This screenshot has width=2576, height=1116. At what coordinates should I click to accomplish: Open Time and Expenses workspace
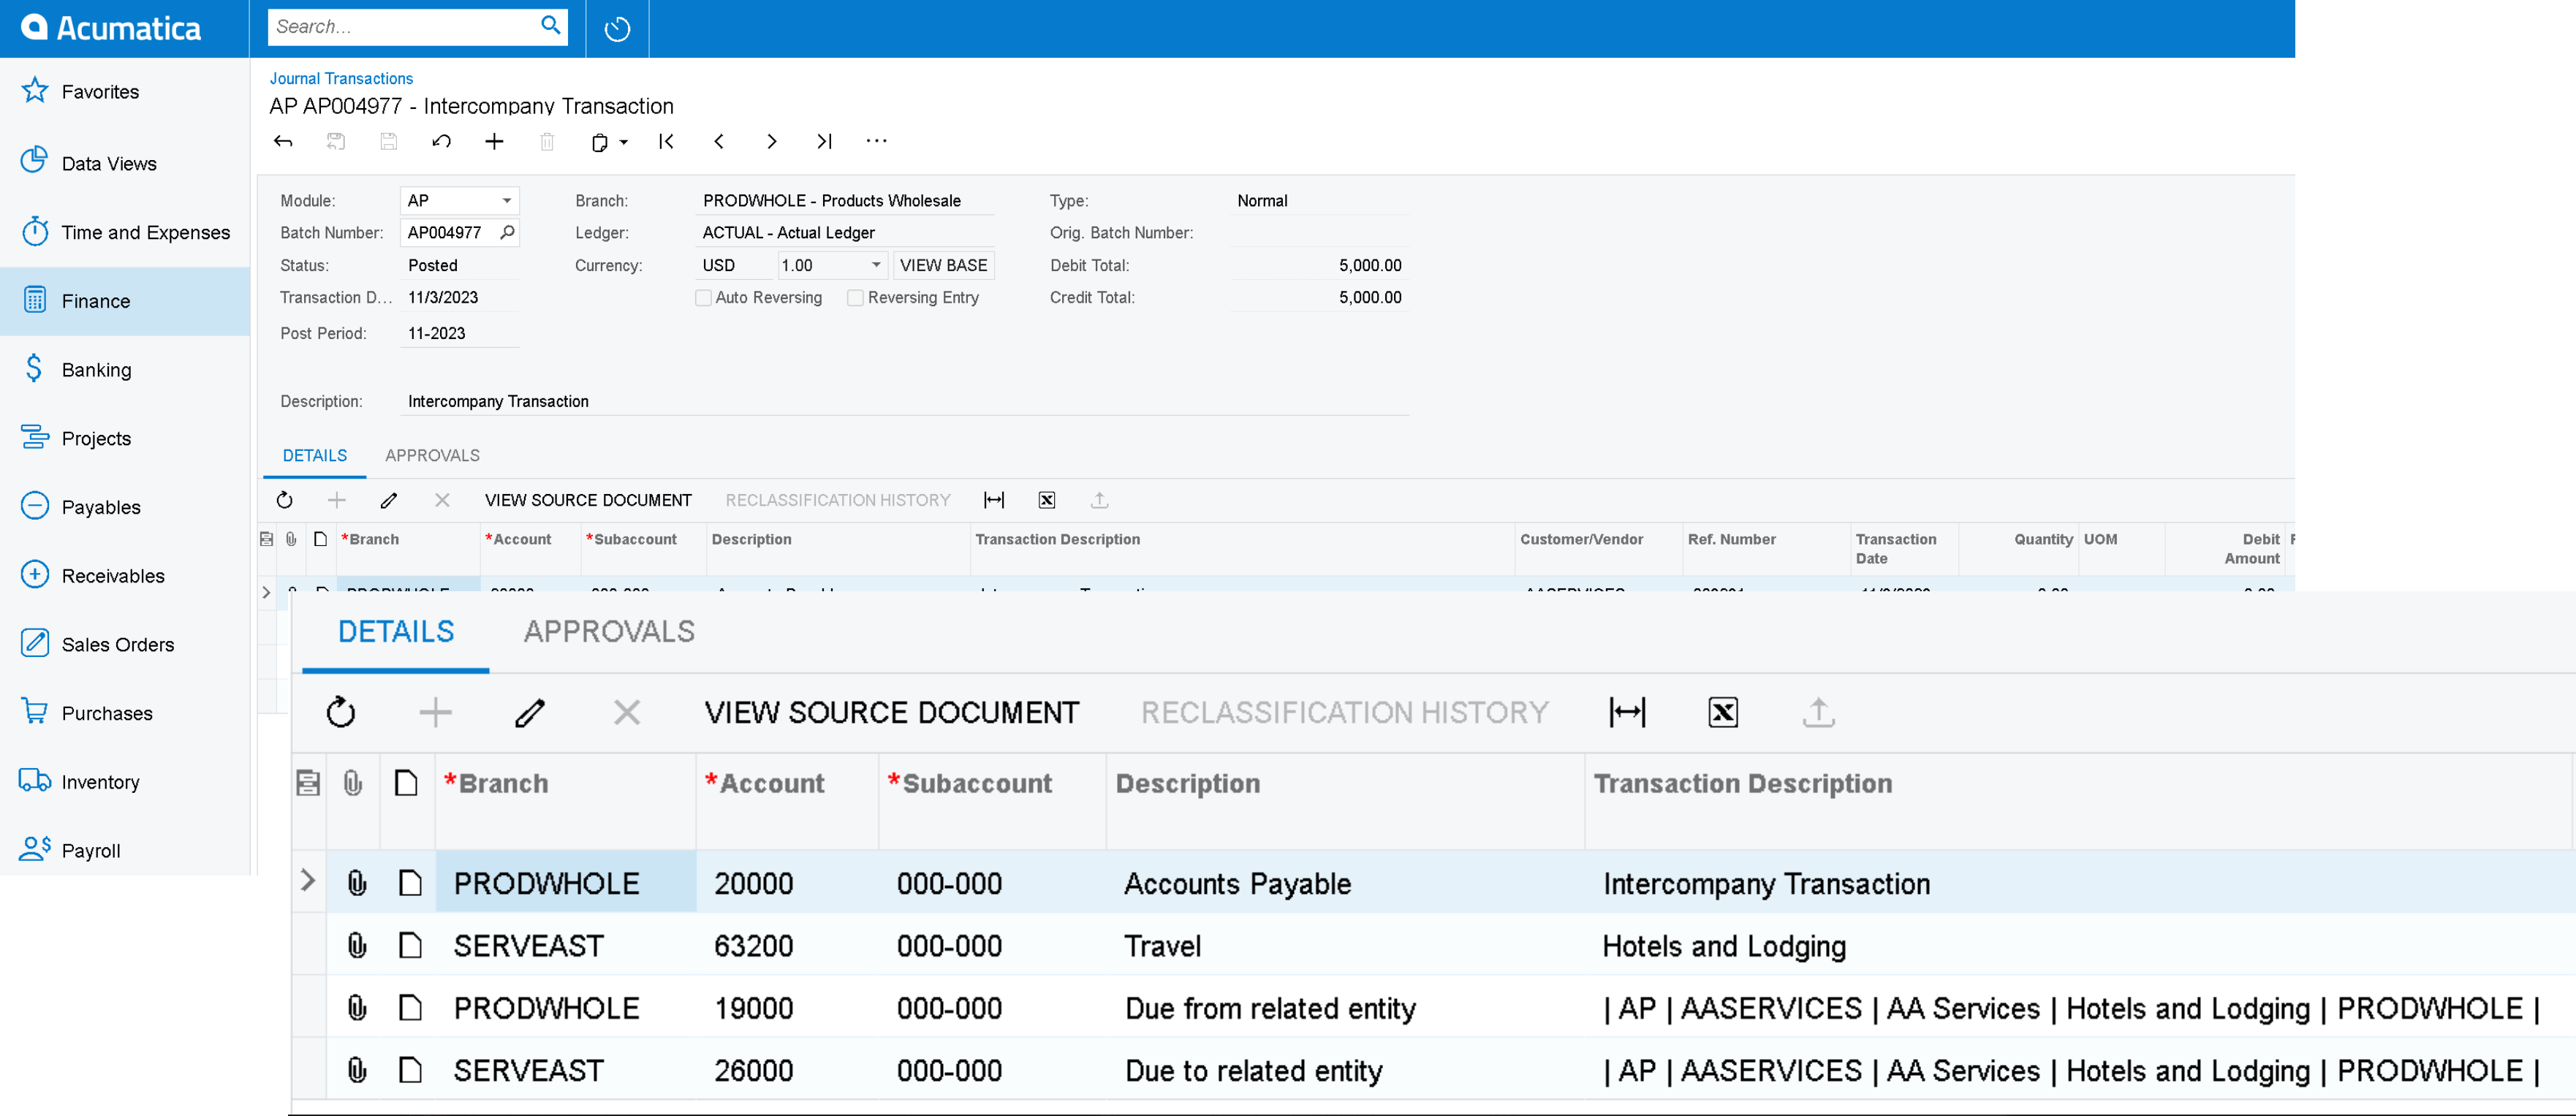click(125, 232)
